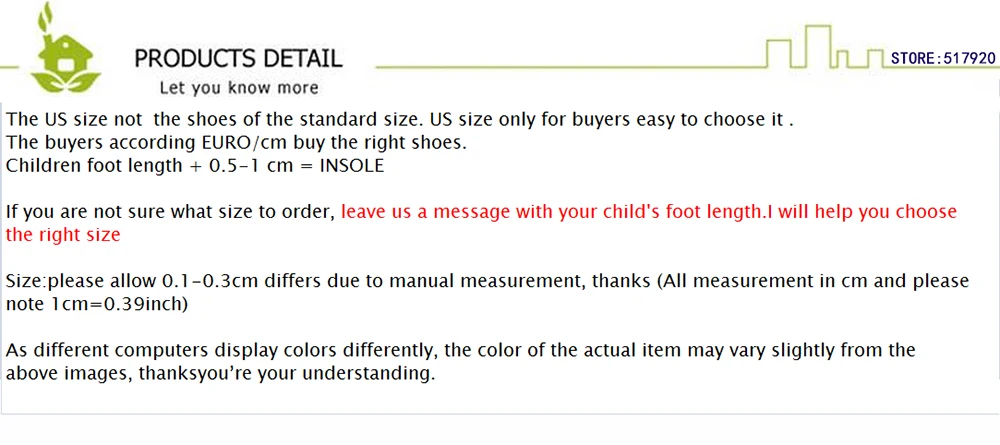Select the PRODUCTS DETAIL heading
The width and height of the screenshot is (1000, 445).
tap(238, 59)
